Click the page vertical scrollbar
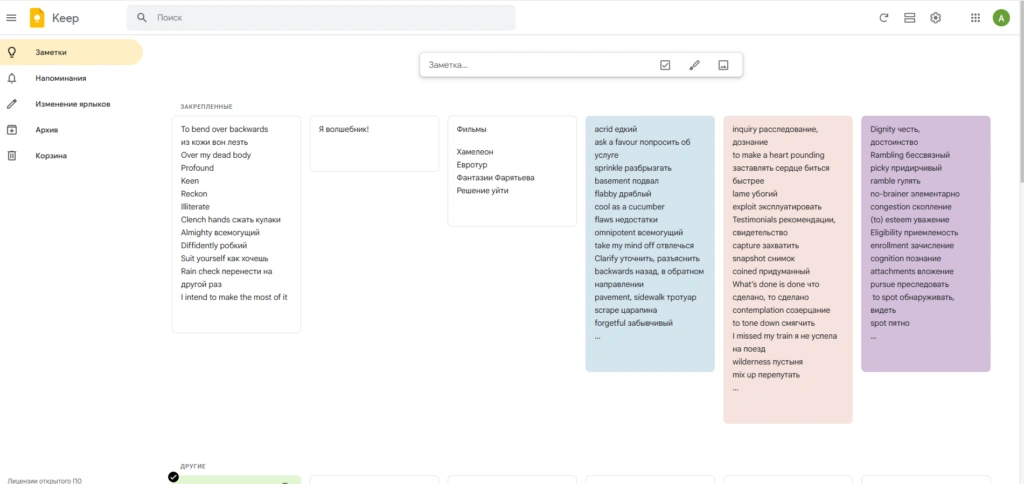The height and width of the screenshot is (484, 1024). pyautogui.click(x=1020, y=91)
